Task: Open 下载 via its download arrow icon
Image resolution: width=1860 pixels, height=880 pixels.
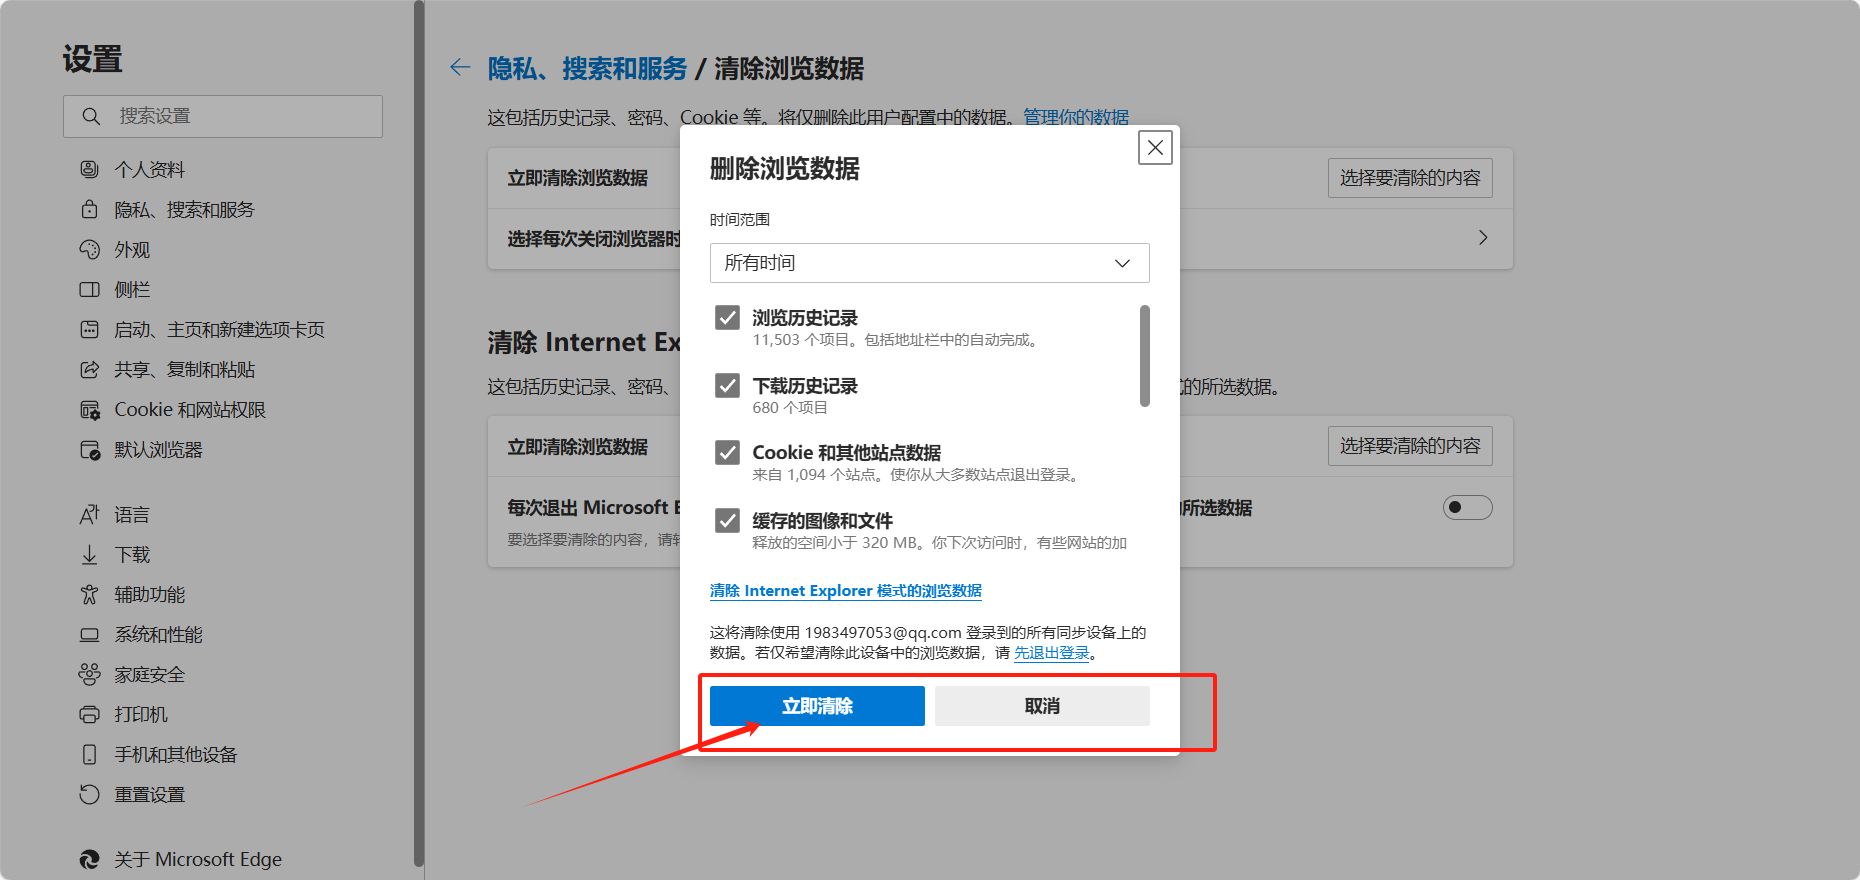Action: click(90, 555)
